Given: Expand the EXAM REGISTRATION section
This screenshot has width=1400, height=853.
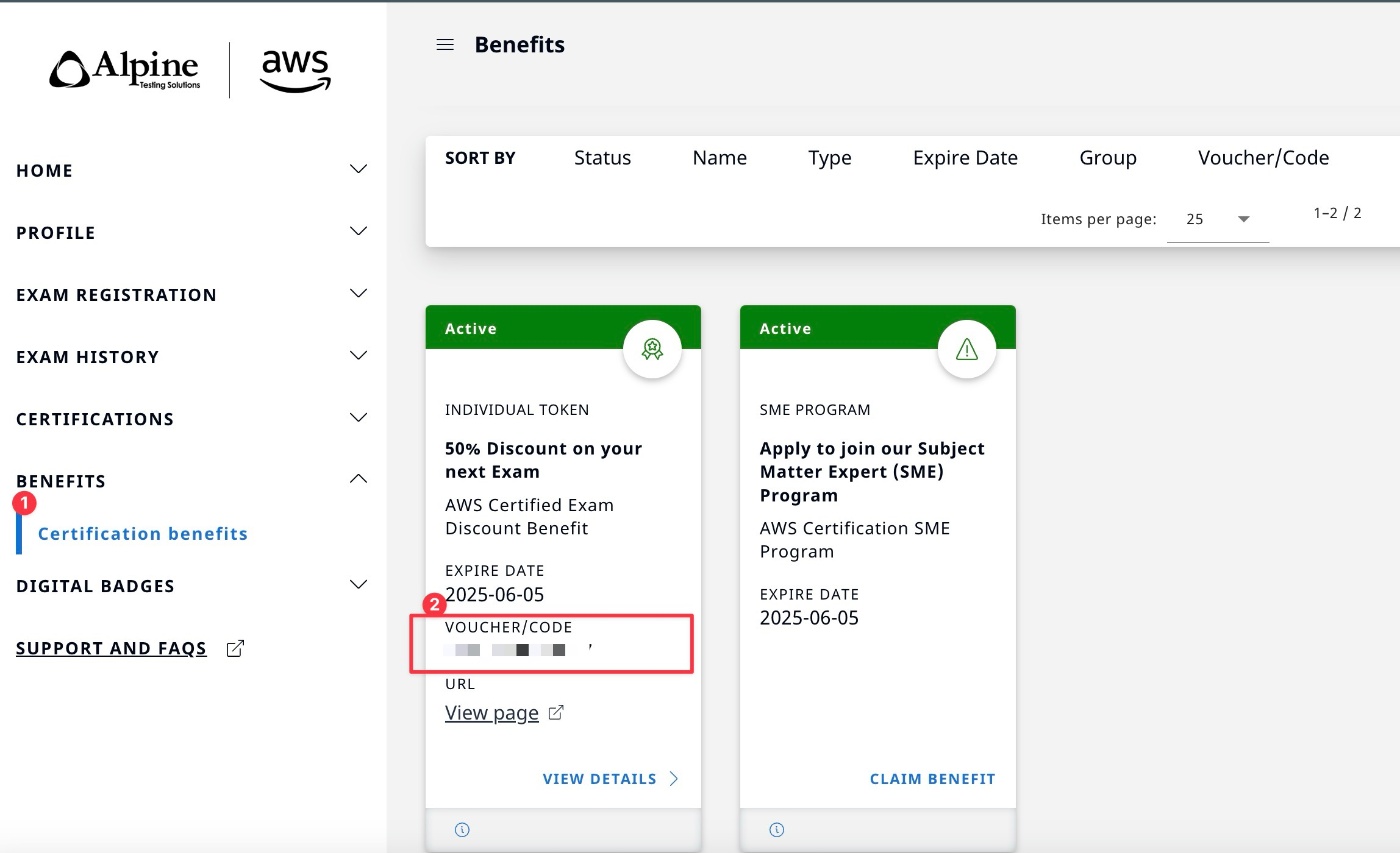Looking at the screenshot, I should tap(359, 293).
